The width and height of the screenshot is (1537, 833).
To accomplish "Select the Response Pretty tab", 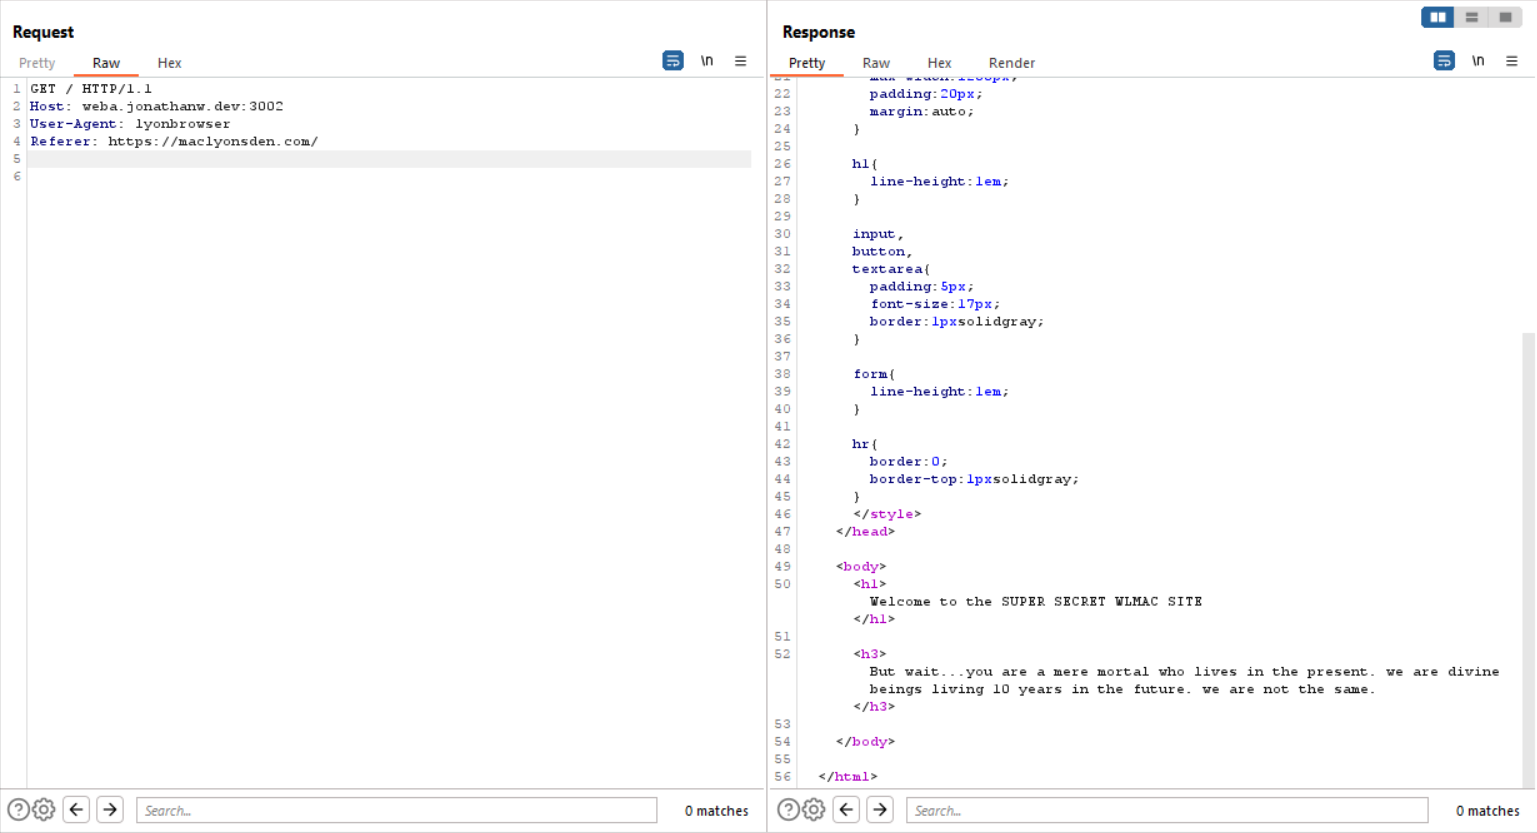I will pos(807,63).
